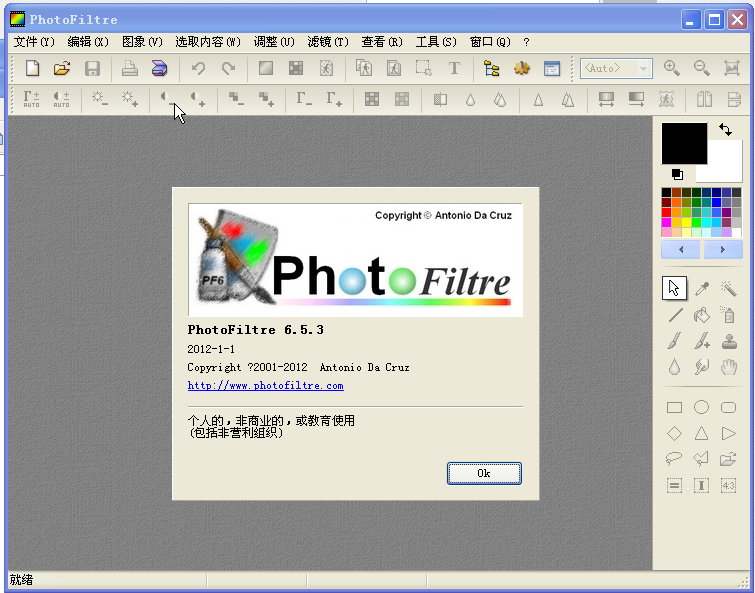This screenshot has width=755, height=593.
Task: Open the 图象(V) menu
Action: coord(142,42)
